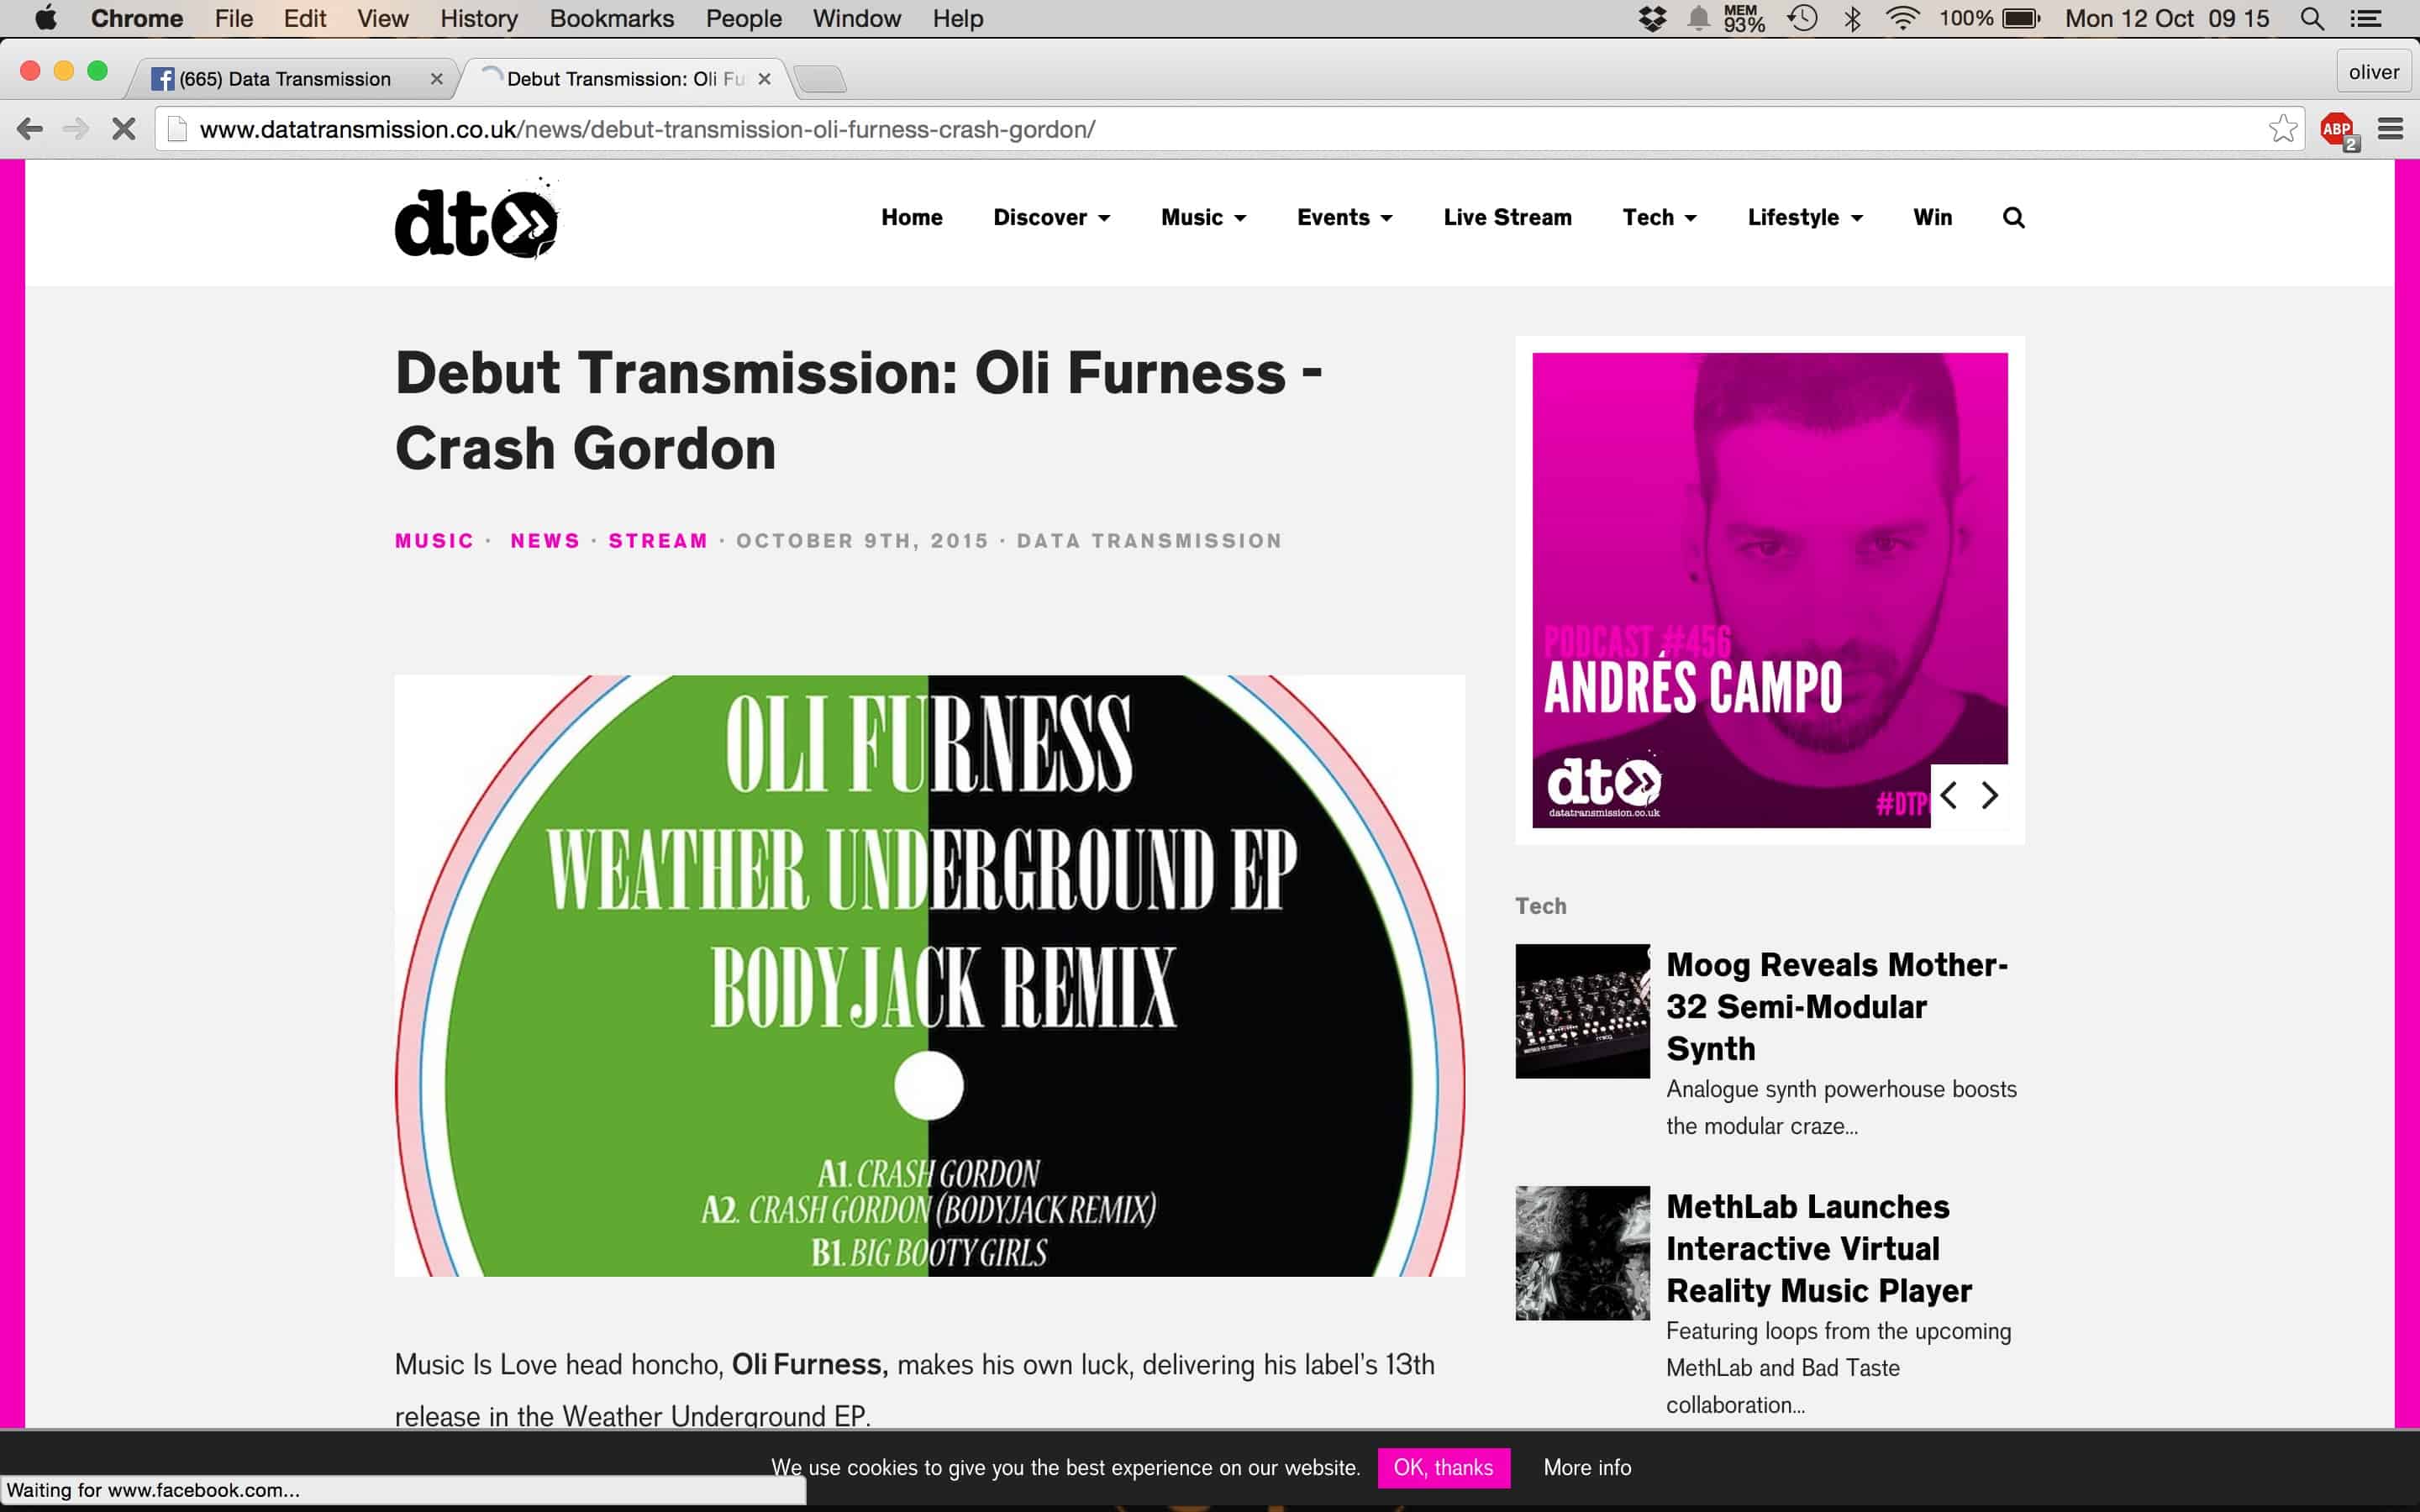Click in the URL address bar

pyautogui.click(x=1220, y=129)
